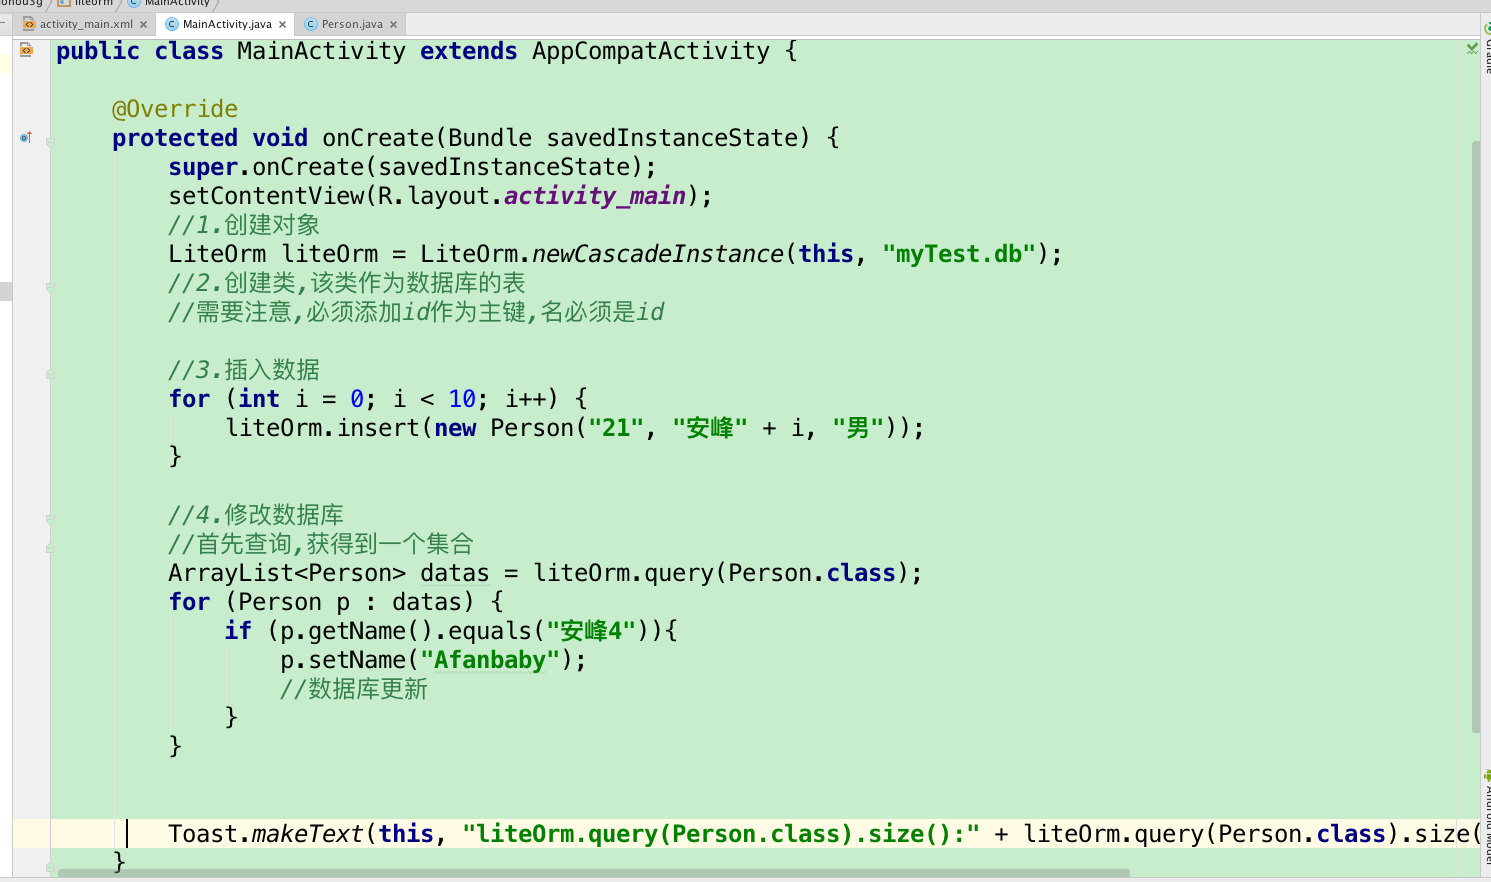Click the activity_main layout reference
The width and height of the screenshot is (1491, 882).
[x=595, y=196]
